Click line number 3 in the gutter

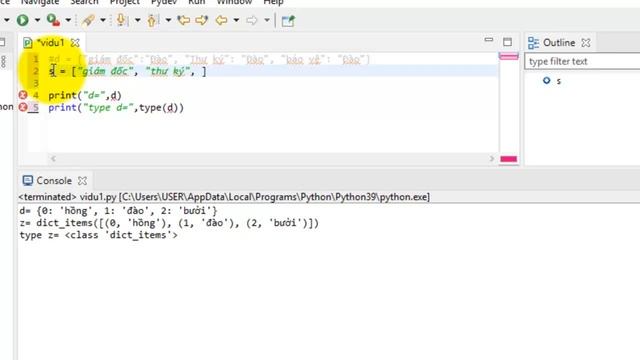[x=36, y=84]
